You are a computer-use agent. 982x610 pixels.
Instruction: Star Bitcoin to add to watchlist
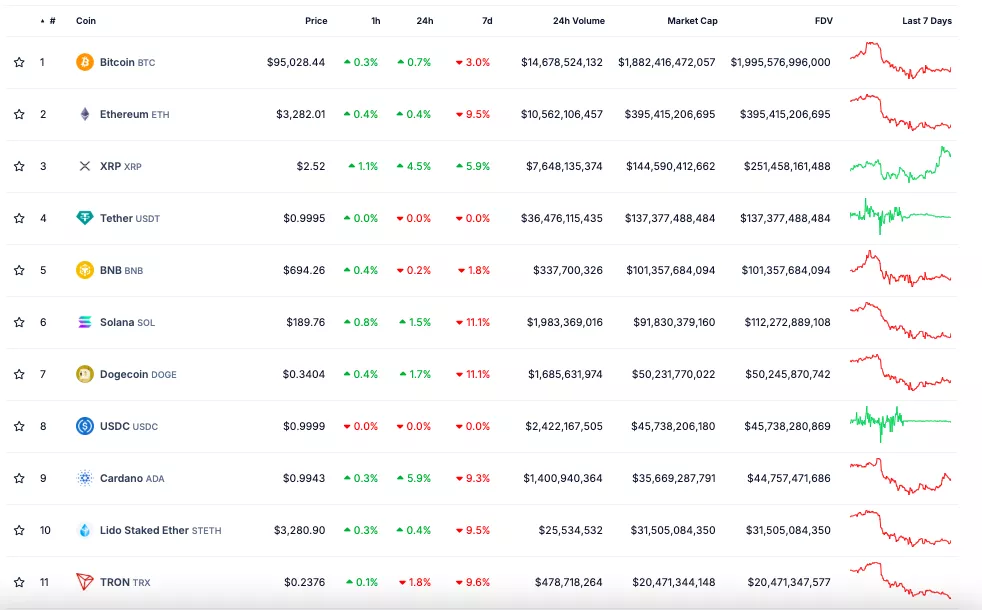pyautogui.click(x=19, y=62)
